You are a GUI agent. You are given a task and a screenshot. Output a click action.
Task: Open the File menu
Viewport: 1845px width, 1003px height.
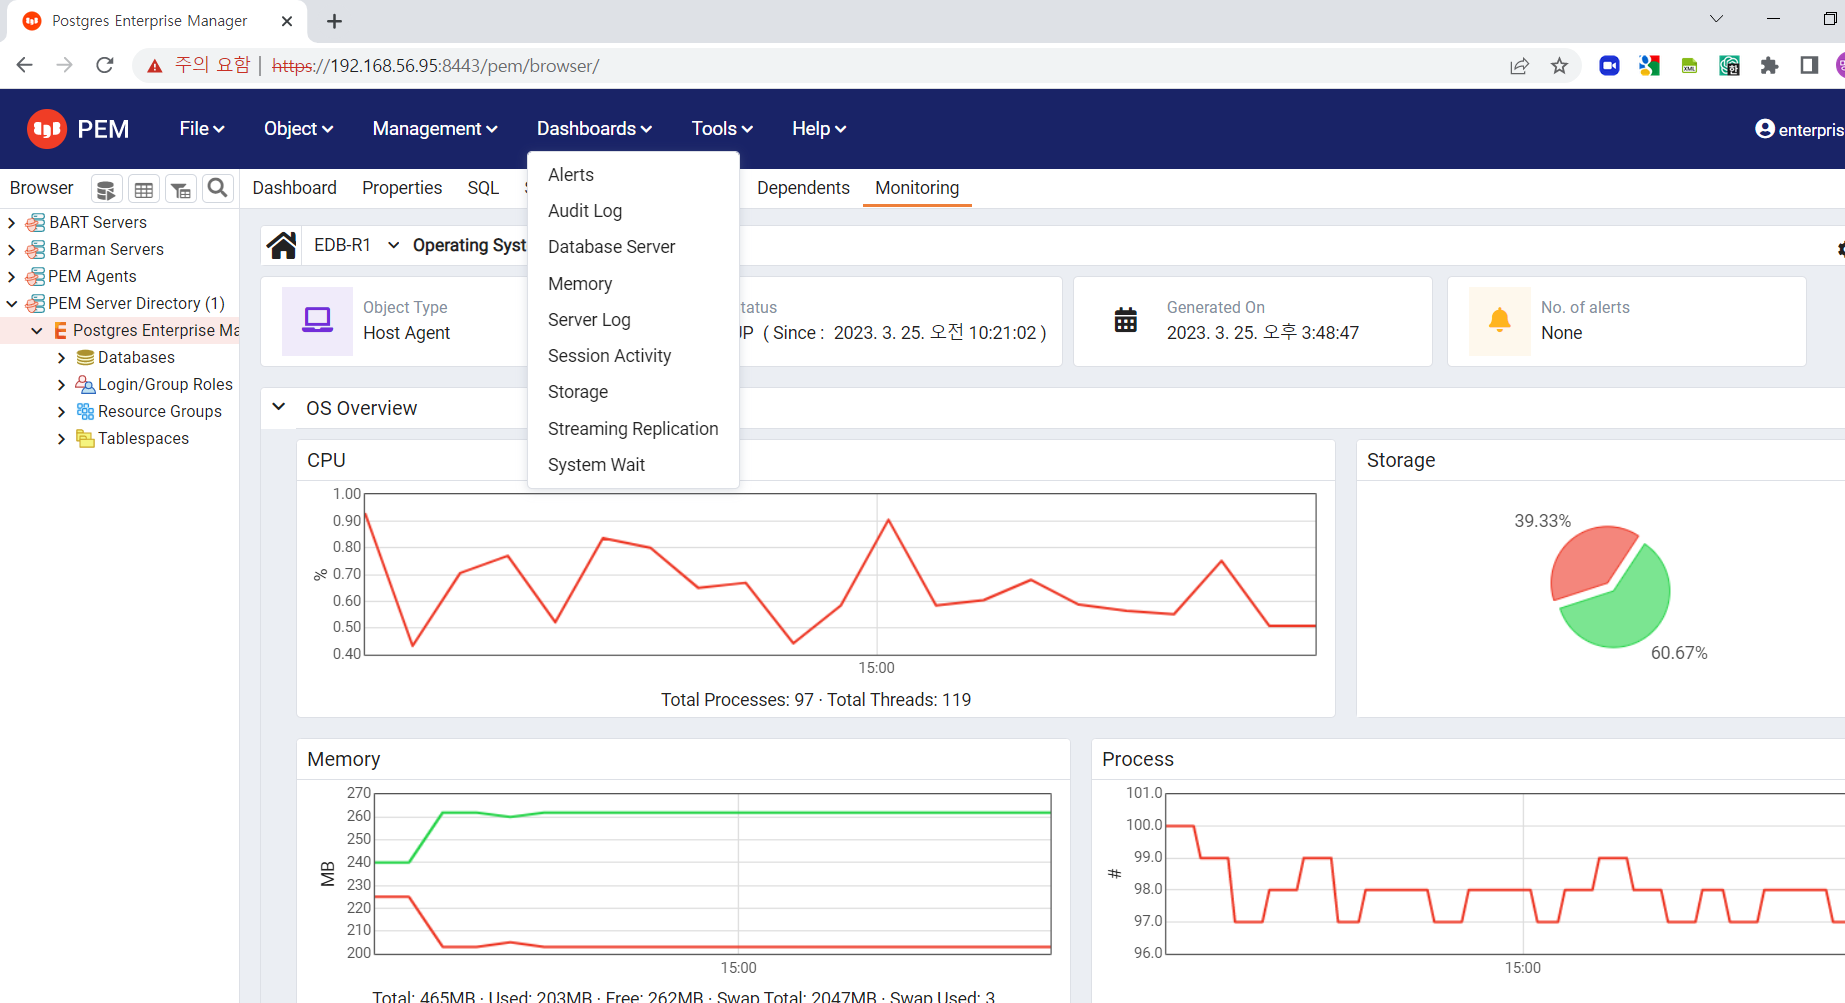click(x=202, y=129)
